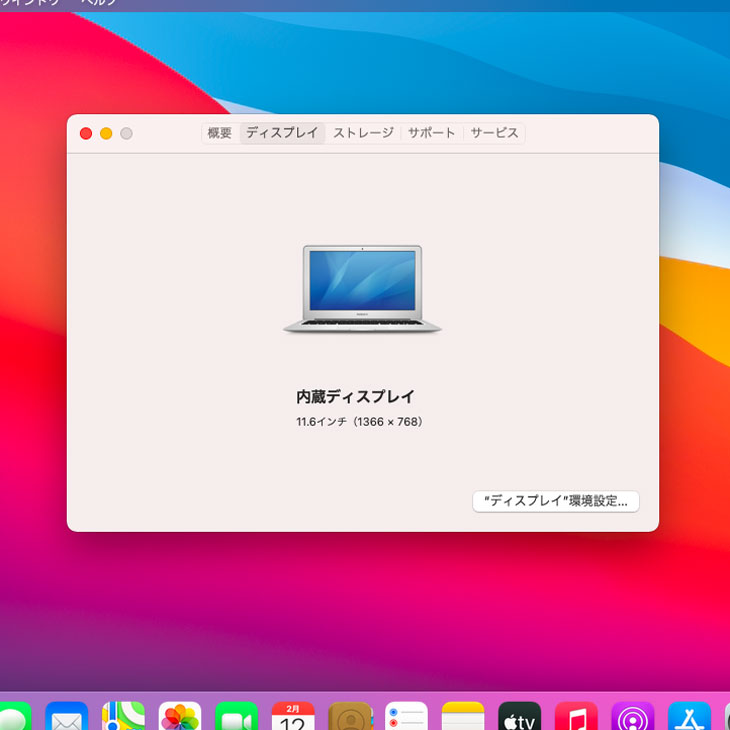The height and width of the screenshot is (730, 730).
Task: Show the サービス tab
Action: pos(494,133)
